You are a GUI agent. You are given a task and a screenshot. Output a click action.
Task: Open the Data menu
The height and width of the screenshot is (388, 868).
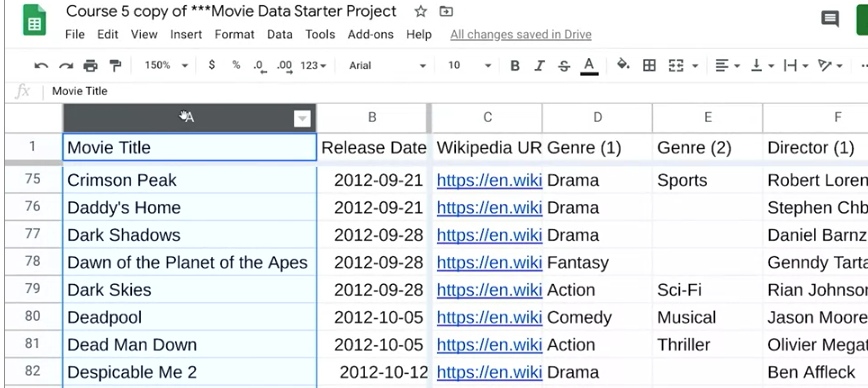coord(280,34)
